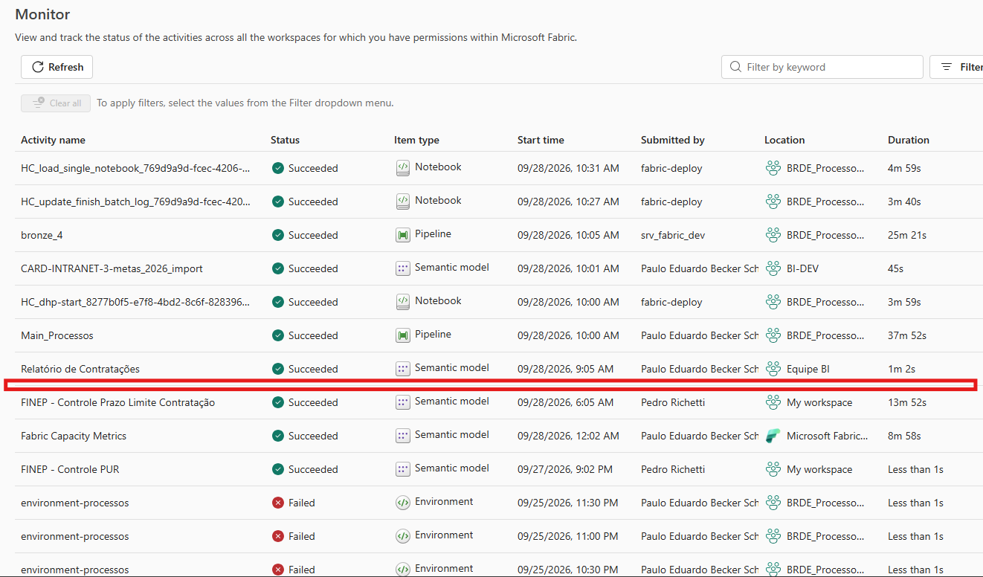The width and height of the screenshot is (983, 577).
Task: Click the Semantic model icon for Fabric Capacity Metrics
Action: click(403, 435)
